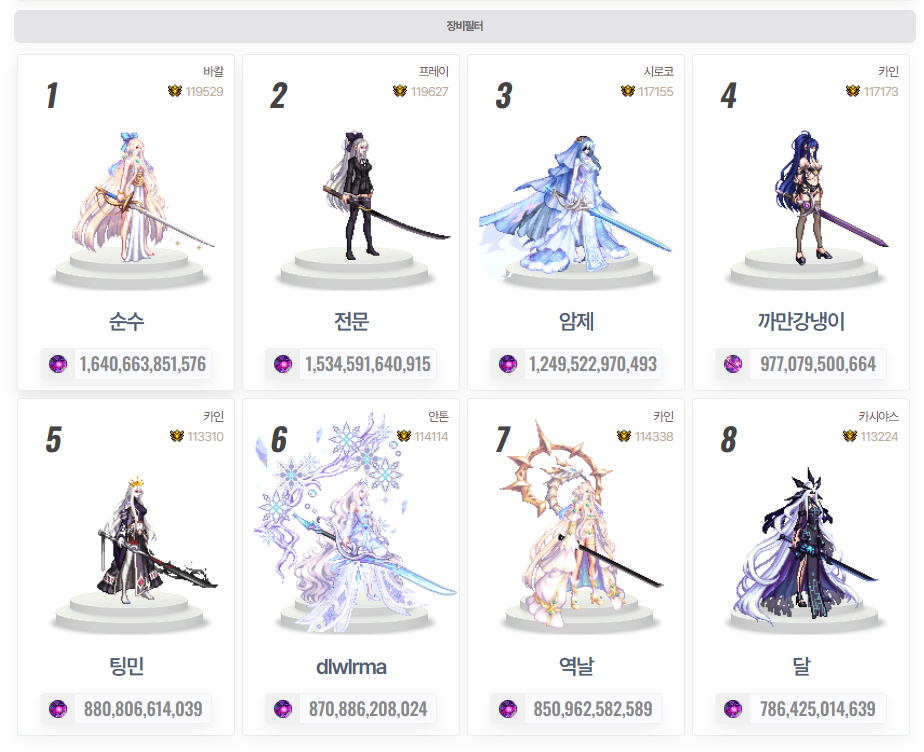Click the damage value 850,962,582,589
This screenshot has height=752, width=924.
pos(593,709)
